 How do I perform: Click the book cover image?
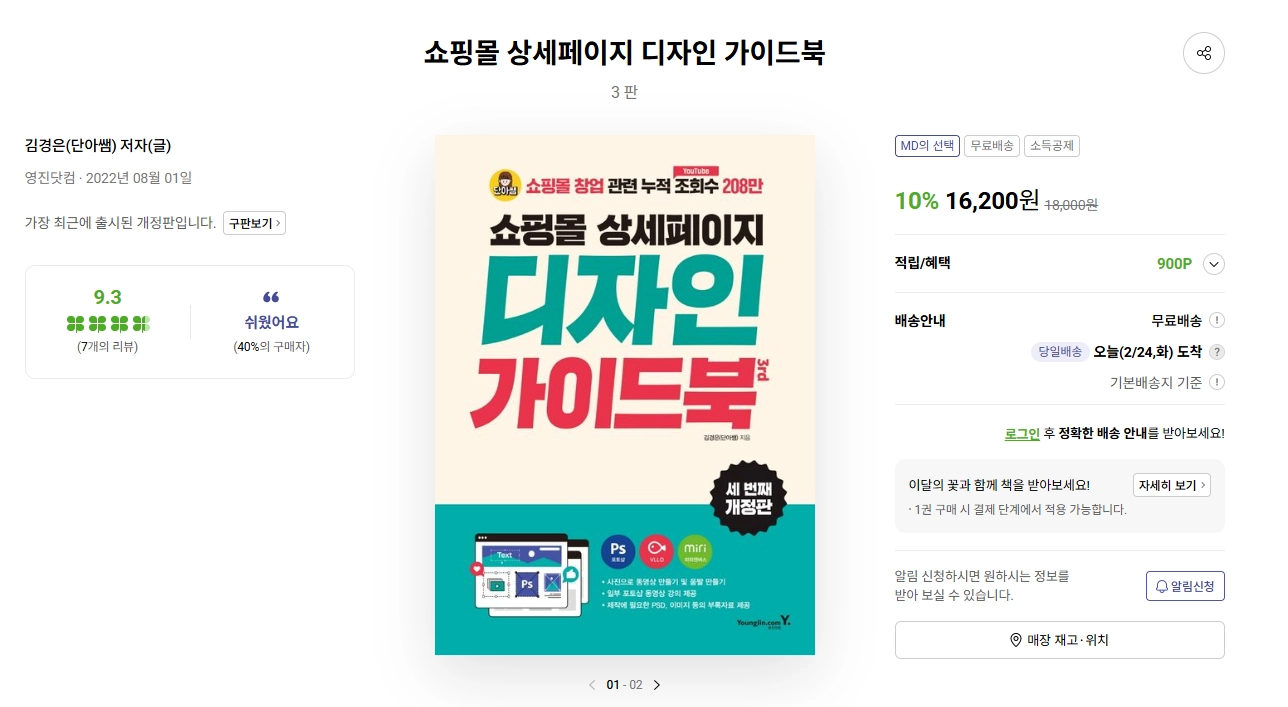625,395
